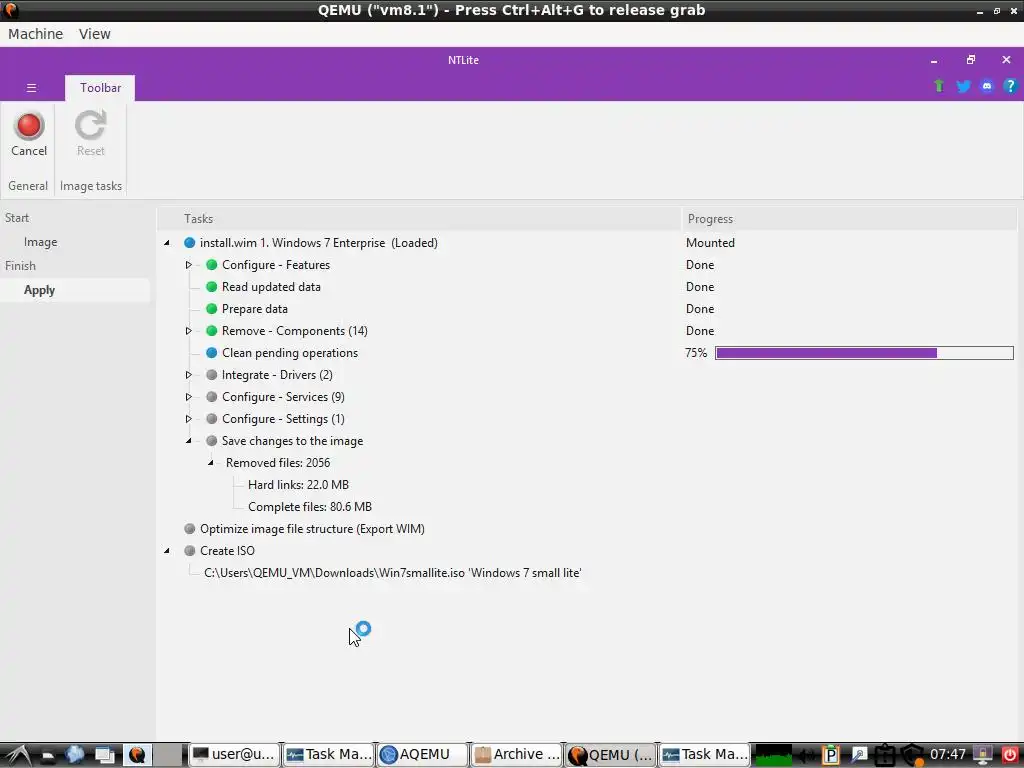Click the CPU usage graph in tray
Viewport: 1024px width, 768px height.
pyautogui.click(x=773, y=755)
